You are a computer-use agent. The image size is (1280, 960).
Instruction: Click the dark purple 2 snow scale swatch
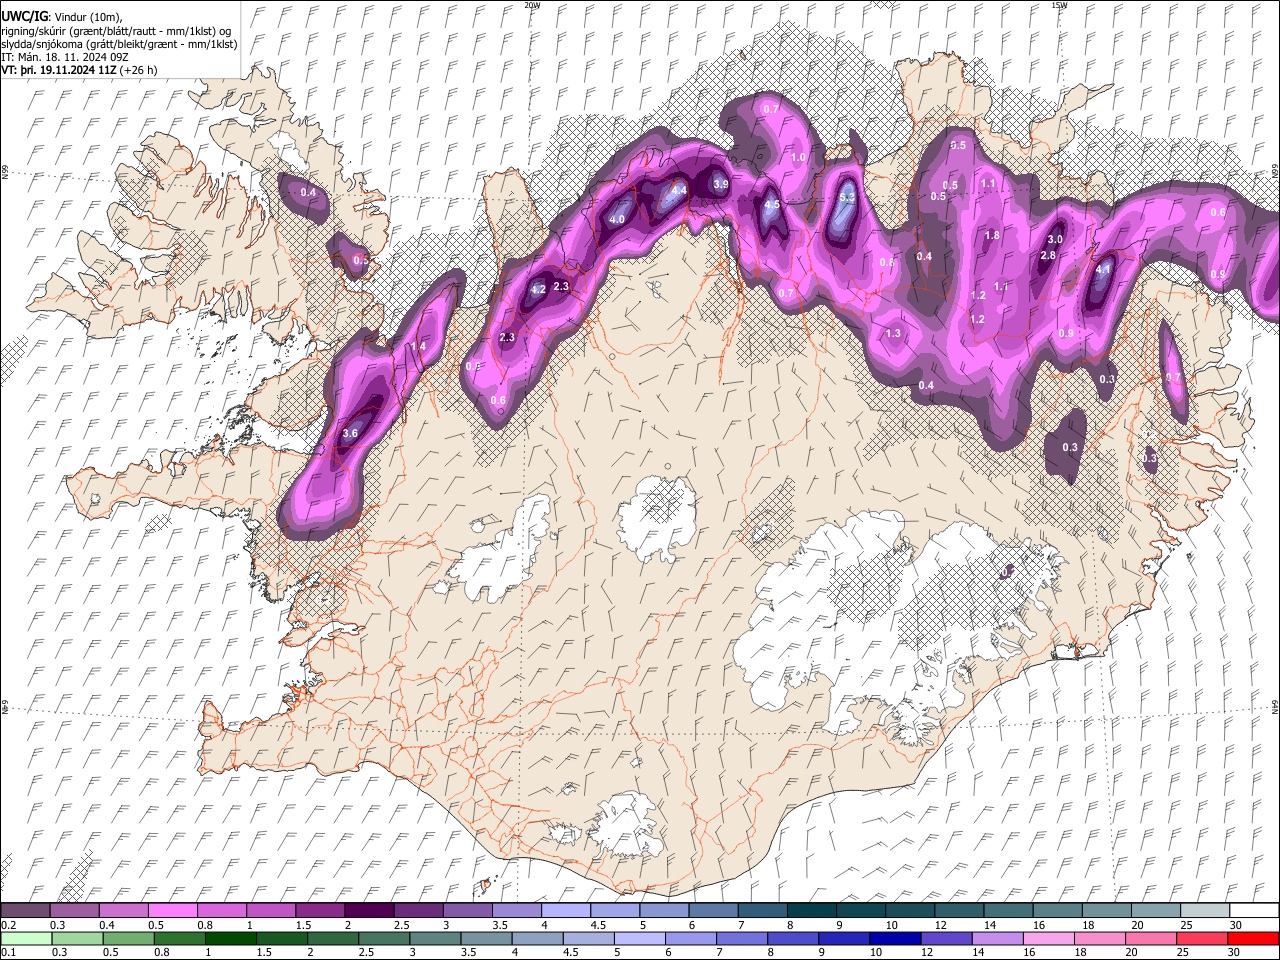pos(369,910)
